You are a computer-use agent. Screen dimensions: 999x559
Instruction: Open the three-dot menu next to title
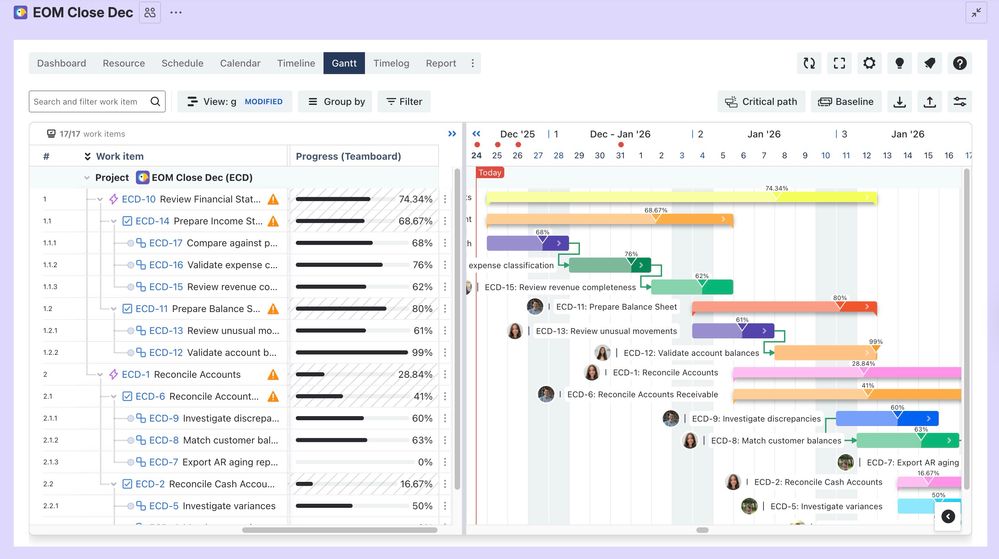click(x=176, y=12)
